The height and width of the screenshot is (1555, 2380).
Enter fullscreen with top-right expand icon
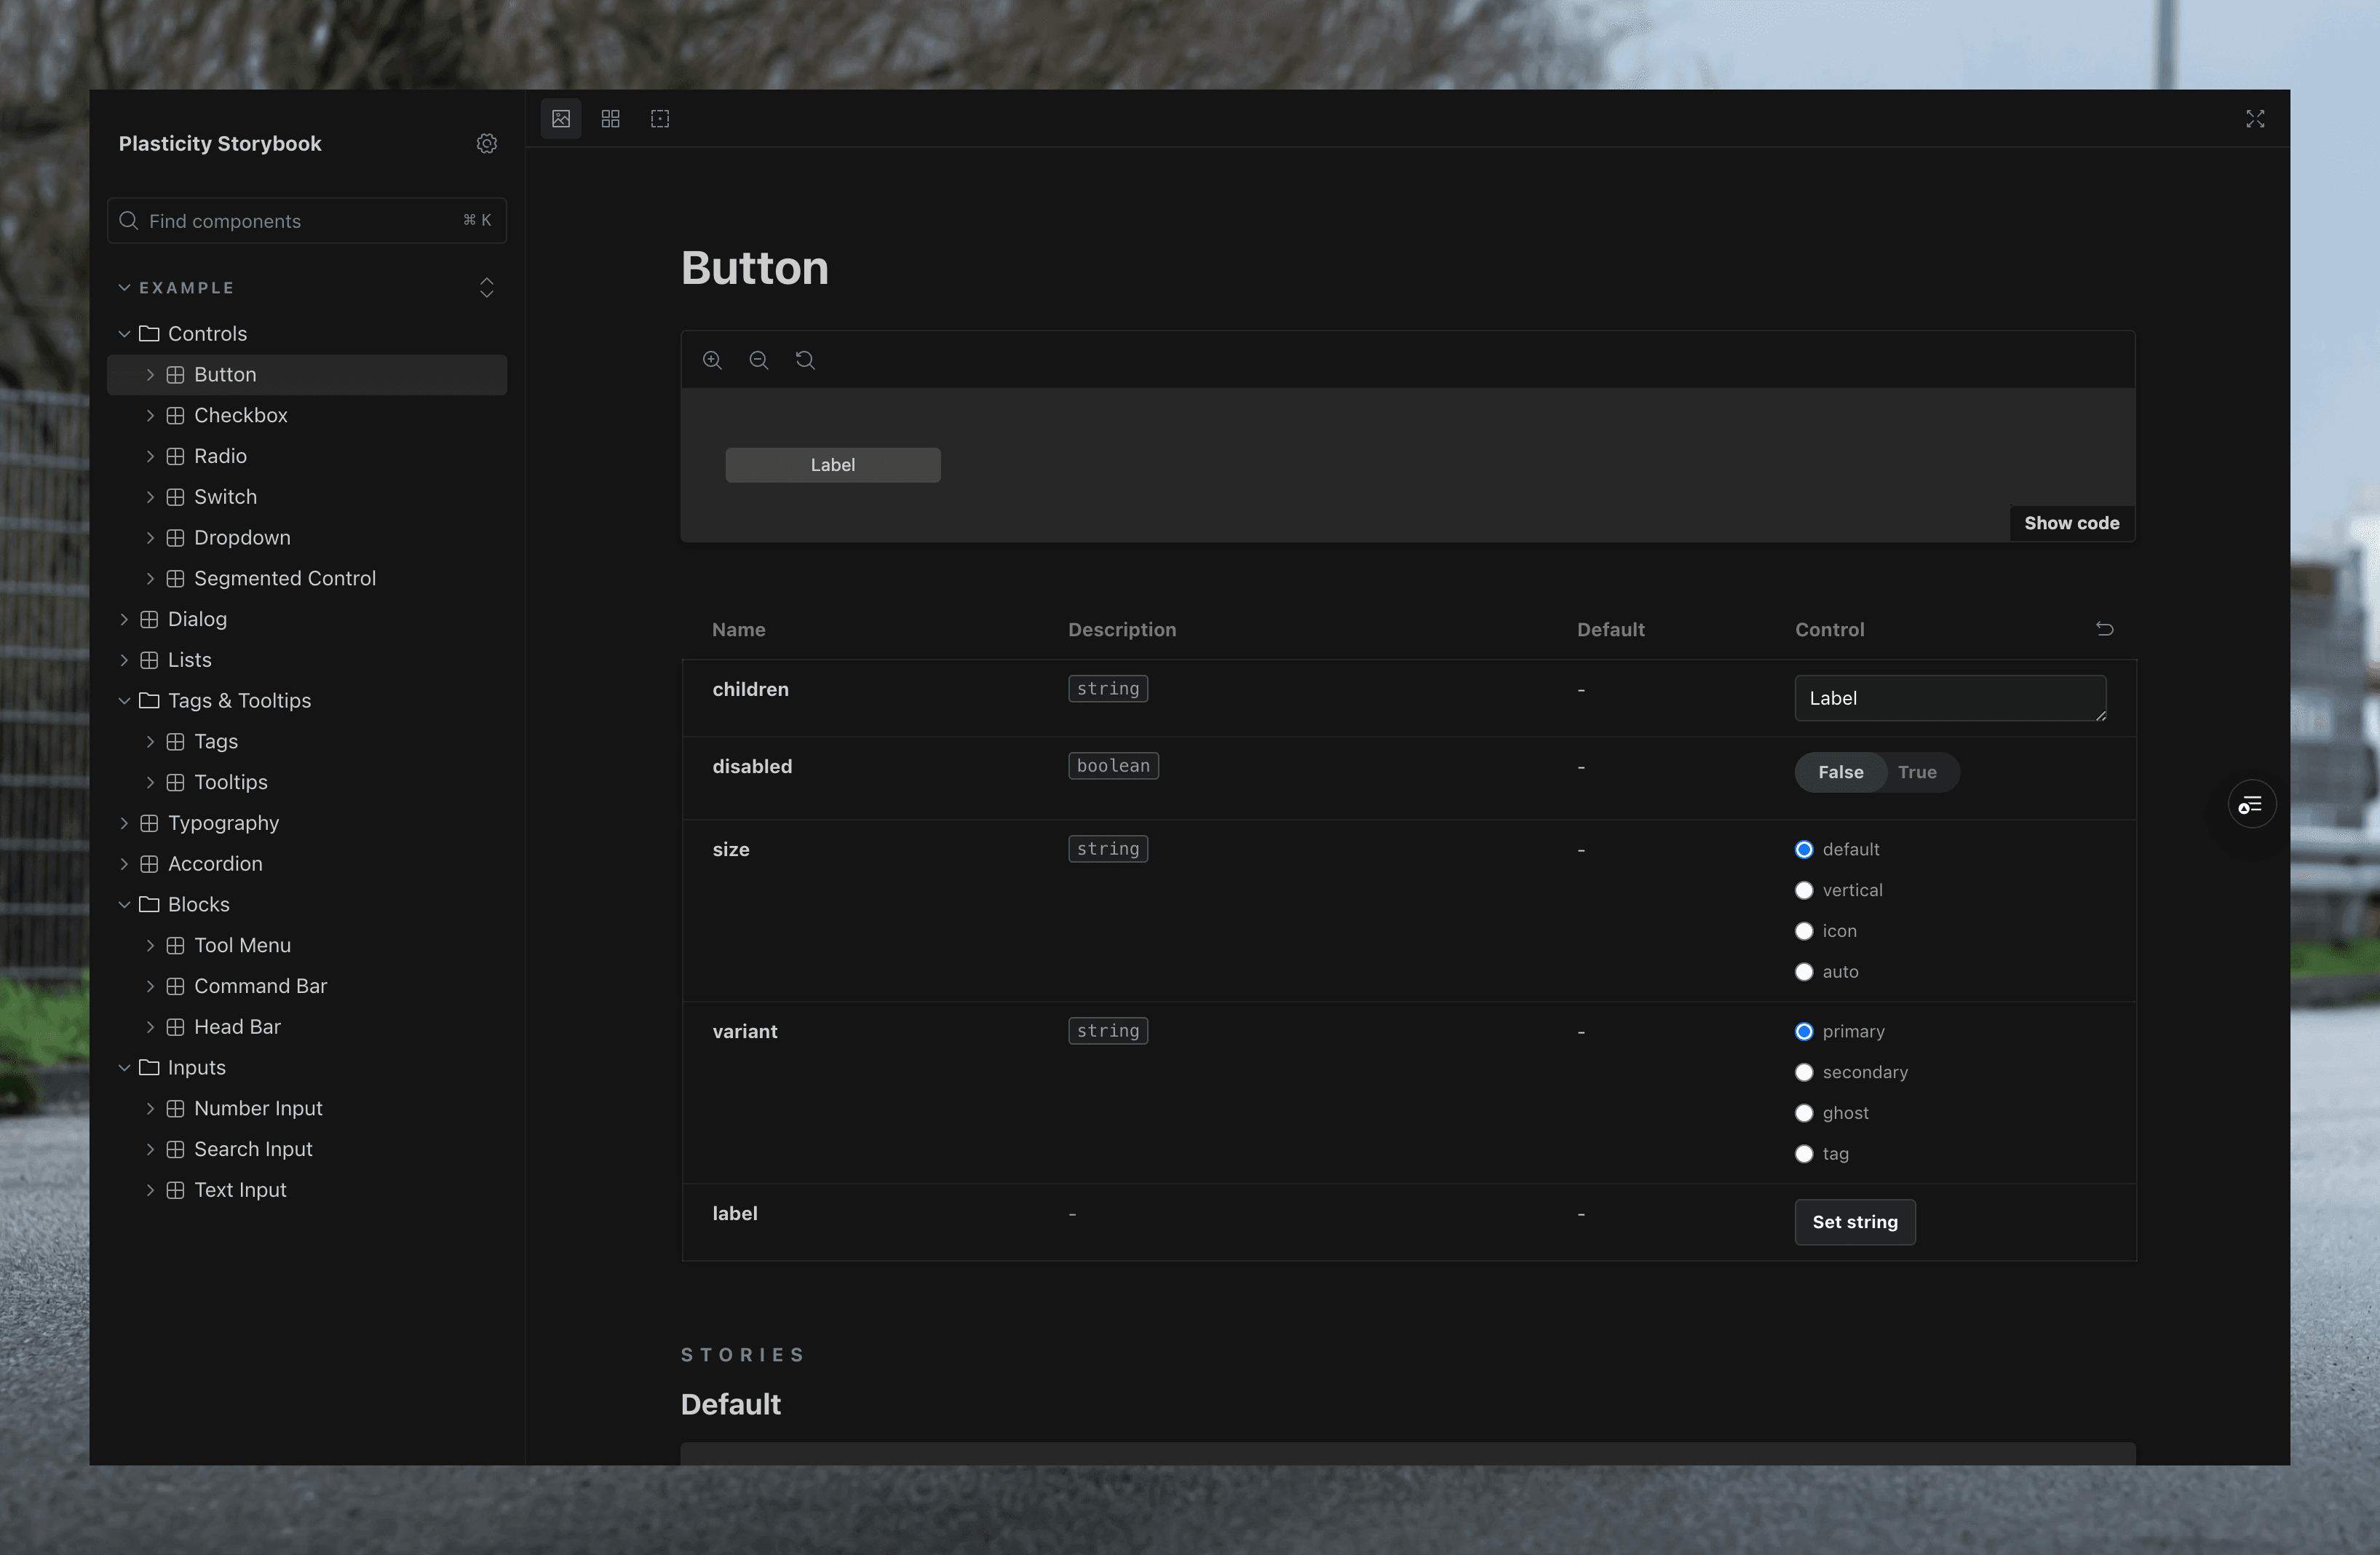point(2255,119)
